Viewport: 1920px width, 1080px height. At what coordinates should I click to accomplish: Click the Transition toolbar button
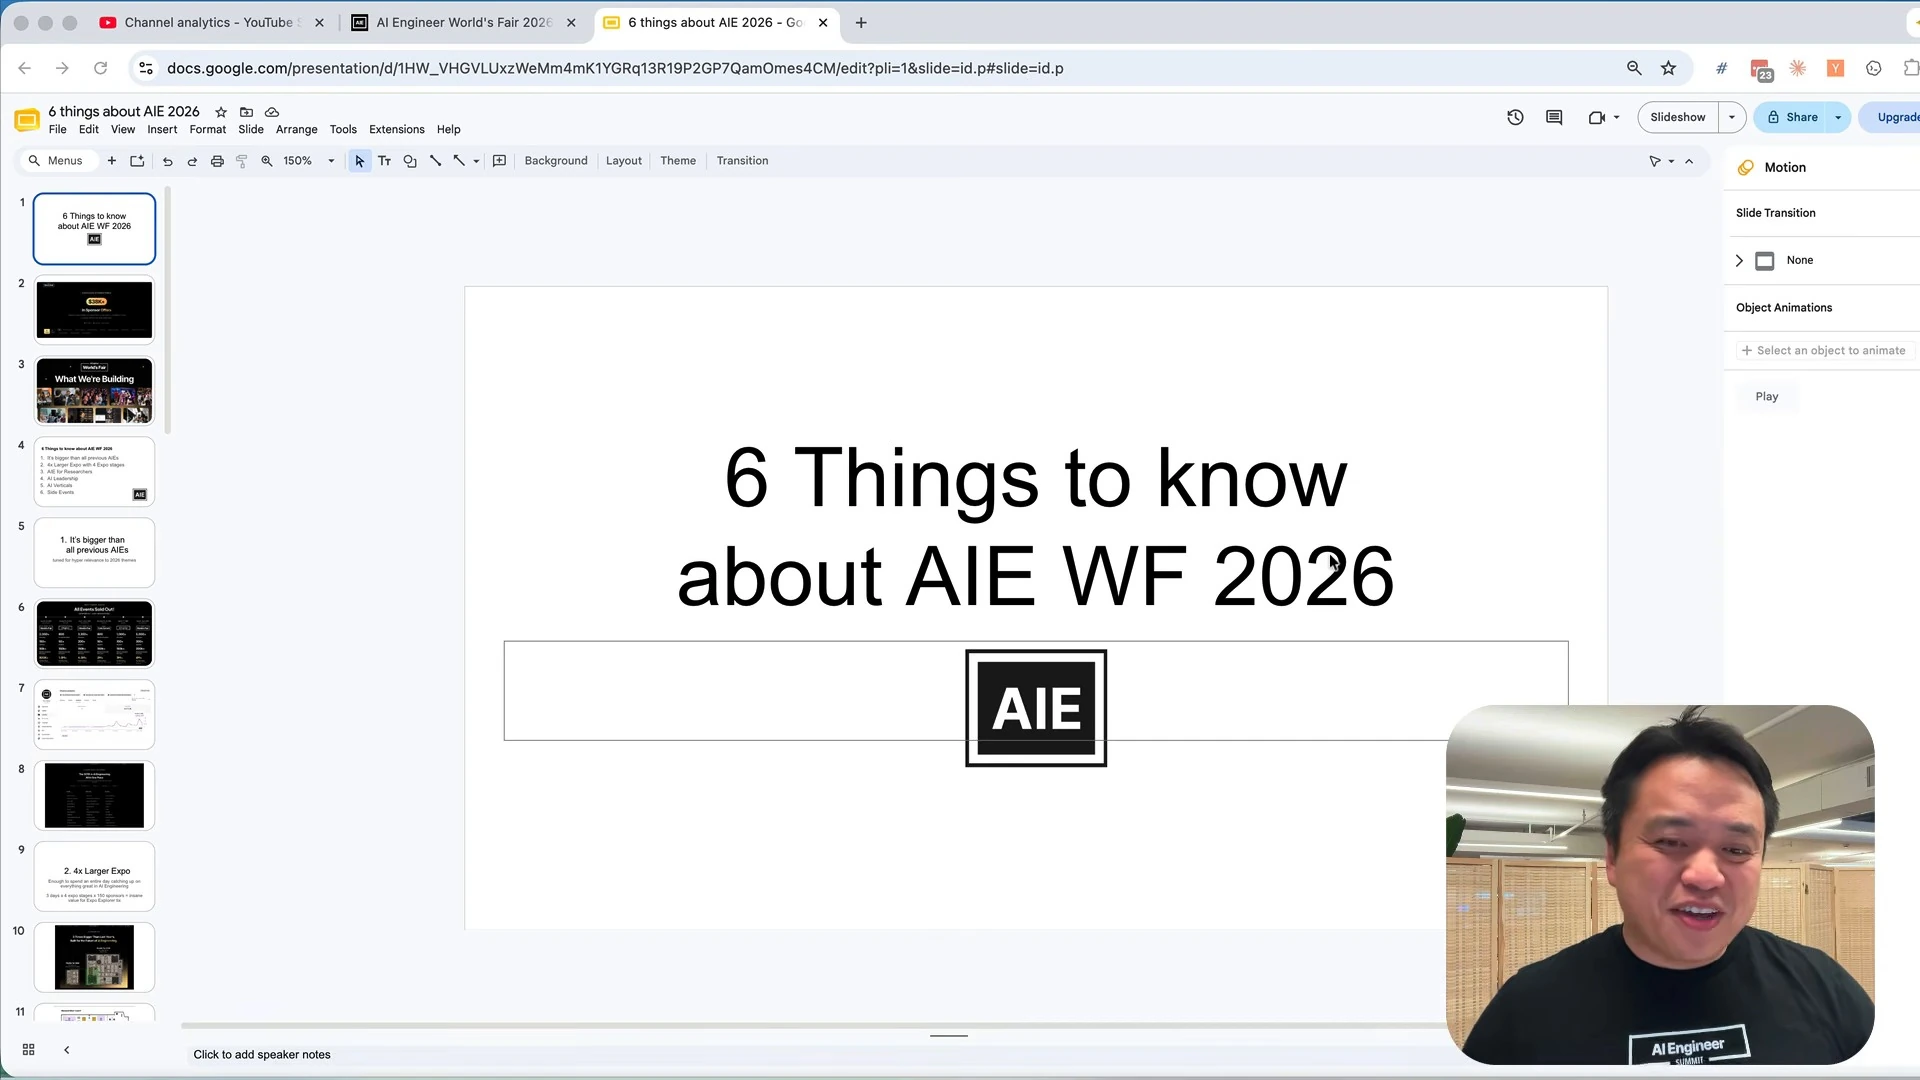pos(743,161)
